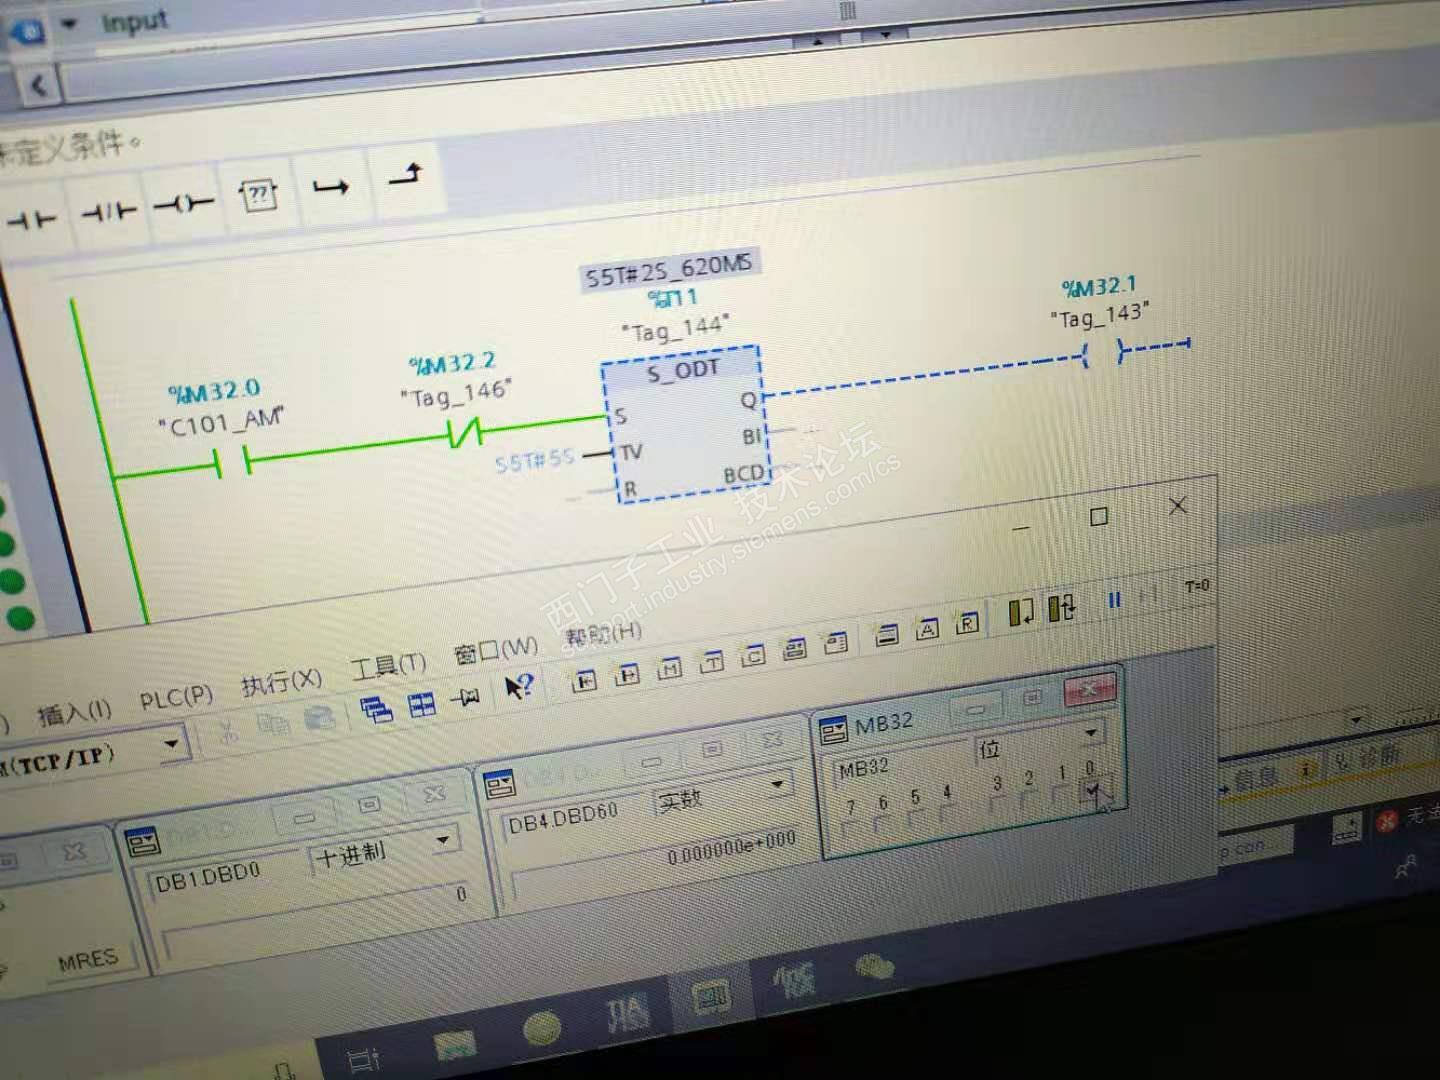Insert an empty box instruction
1440x1080 pixels.
(258, 194)
